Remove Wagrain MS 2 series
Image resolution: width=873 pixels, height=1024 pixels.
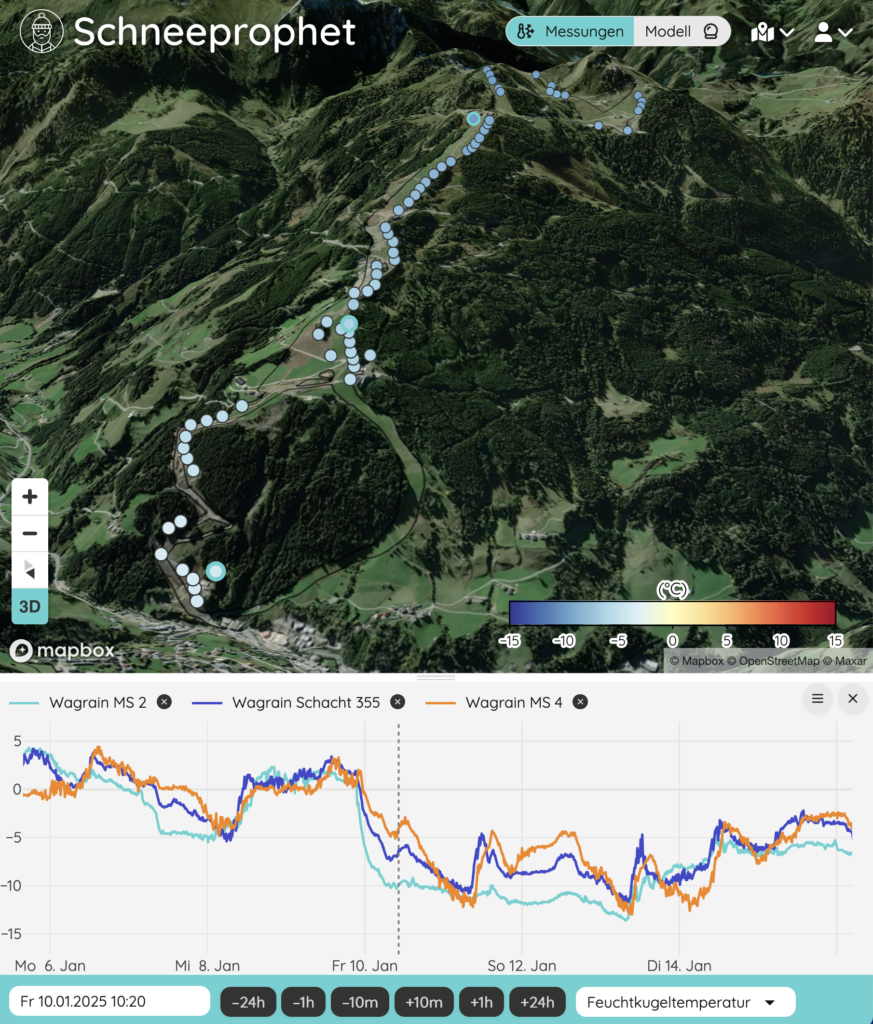[x=165, y=702]
